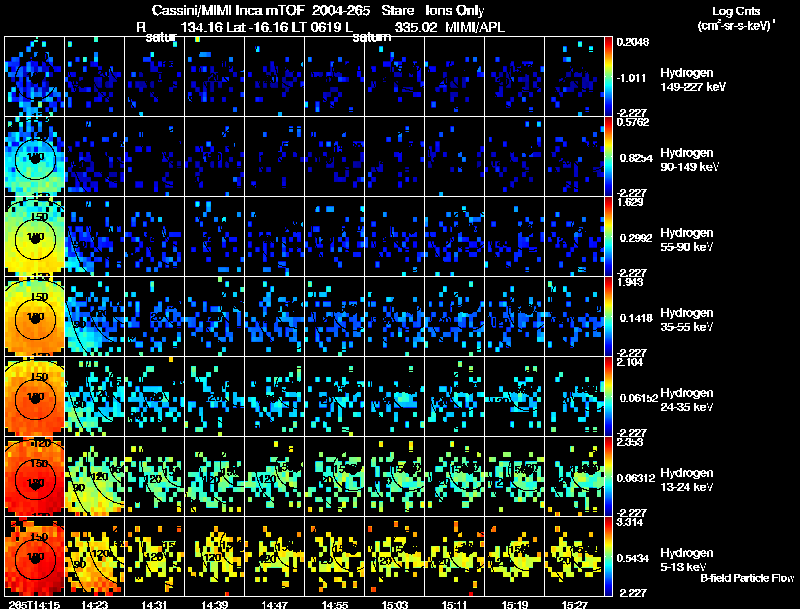Click the "15:27" time label
The width and height of the screenshot is (800, 609).
point(575,604)
